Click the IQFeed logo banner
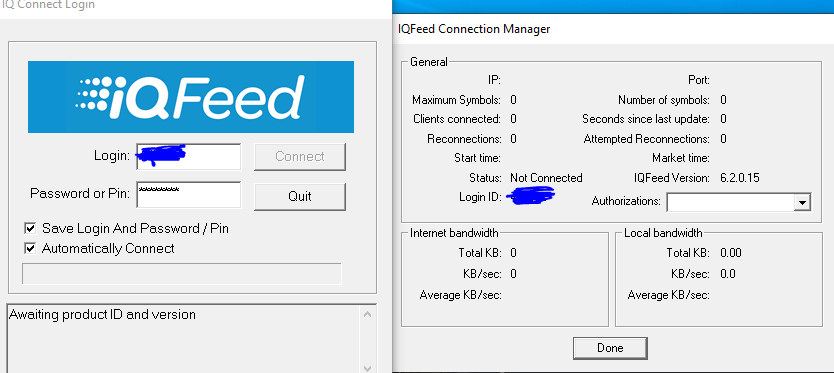 (191, 97)
